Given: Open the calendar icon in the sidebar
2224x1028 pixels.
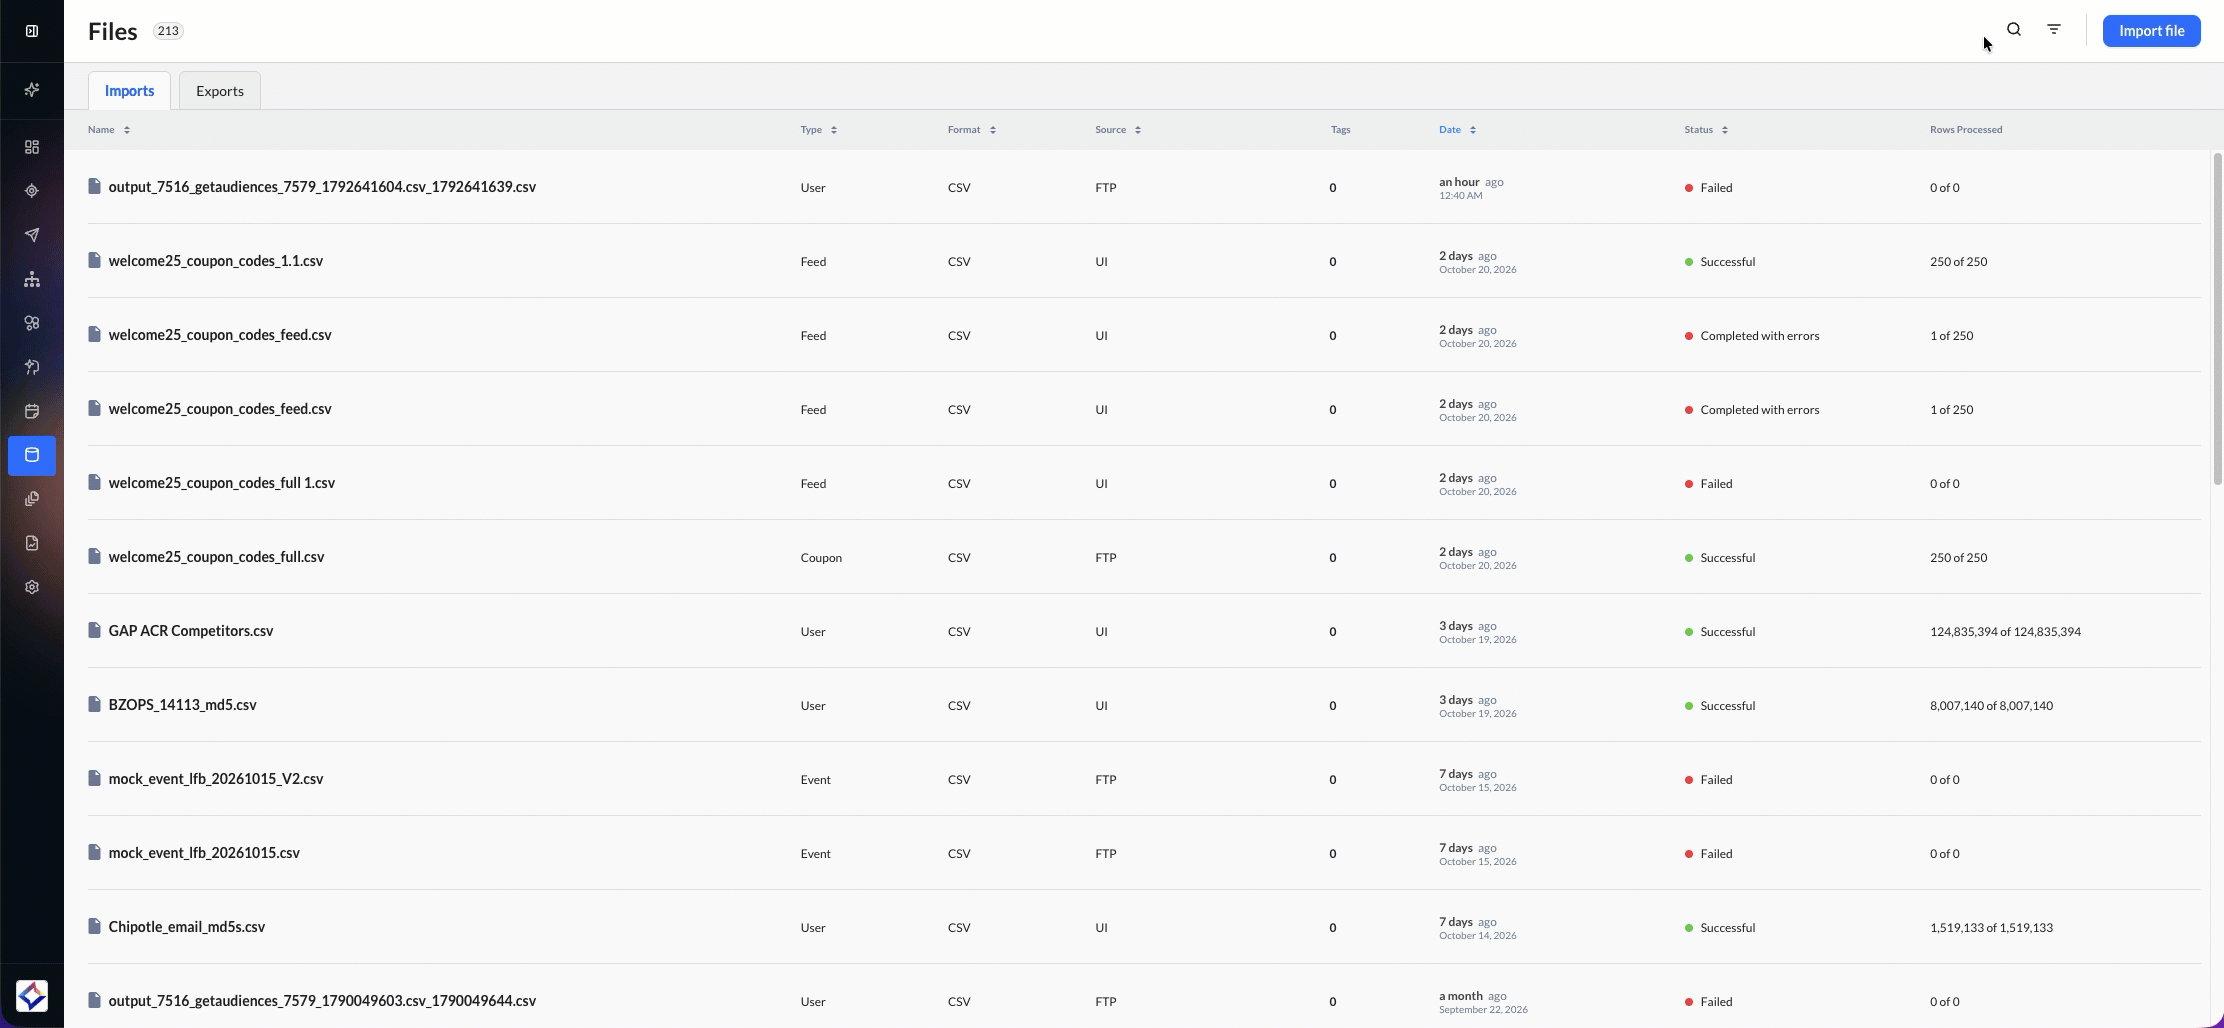Looking at the screenshot, I should 32,411.
